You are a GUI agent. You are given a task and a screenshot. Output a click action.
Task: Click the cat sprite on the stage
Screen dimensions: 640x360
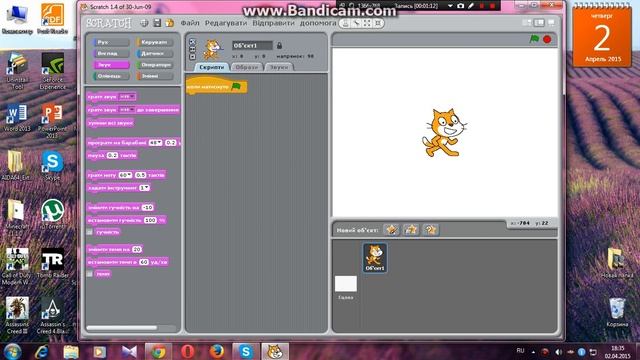[444, 133]
